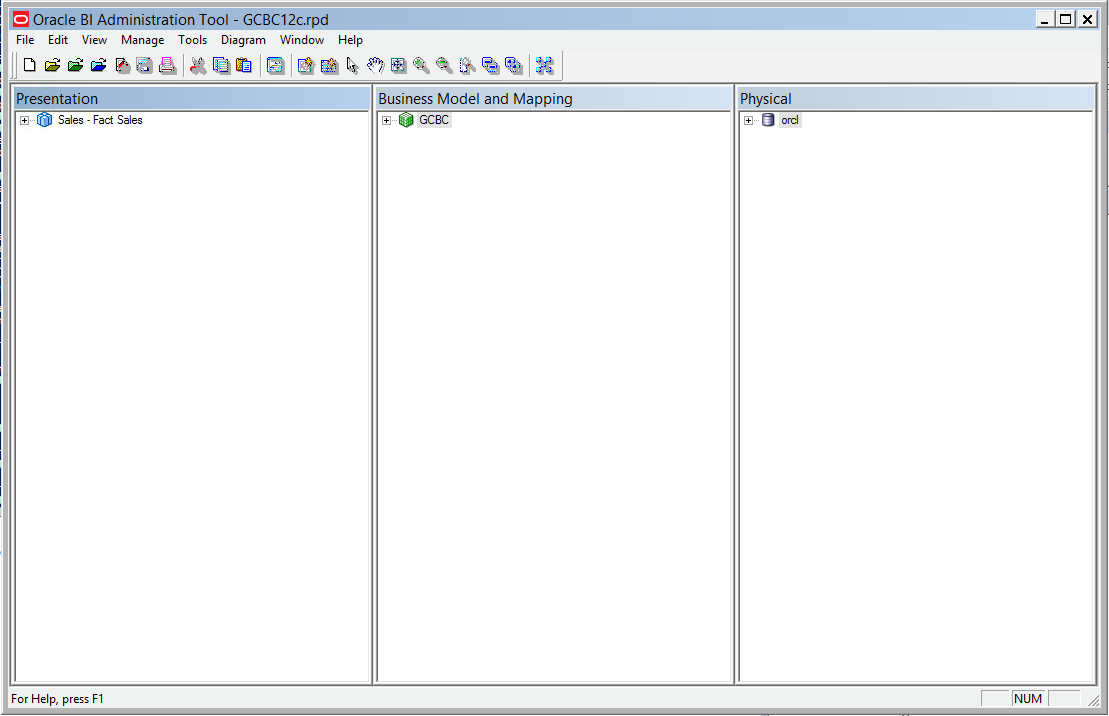Screen dimensions: 1109x716
Task: Click the yellow open folder toolbar icon
Action: (x=52, y=66)
